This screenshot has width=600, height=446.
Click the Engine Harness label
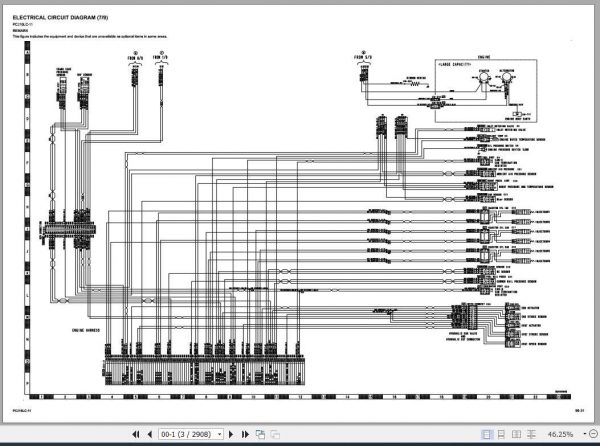86,330
